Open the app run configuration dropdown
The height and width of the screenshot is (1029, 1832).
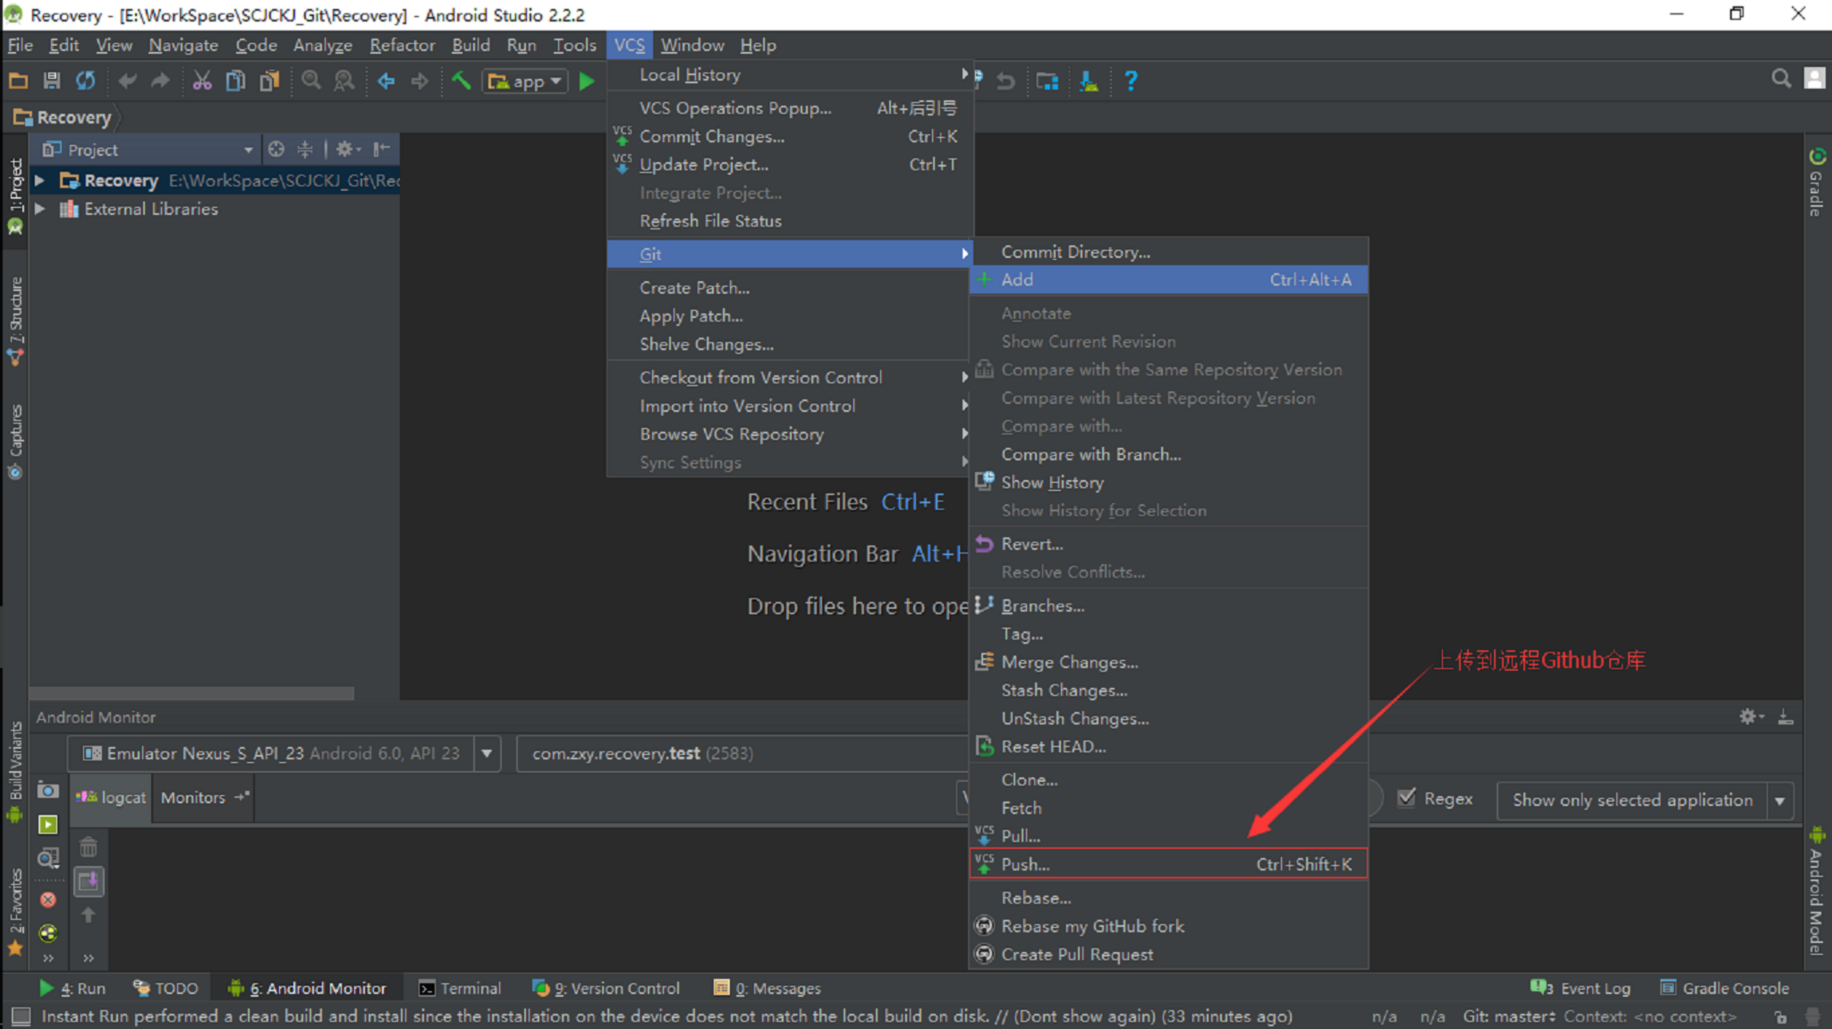525,81
